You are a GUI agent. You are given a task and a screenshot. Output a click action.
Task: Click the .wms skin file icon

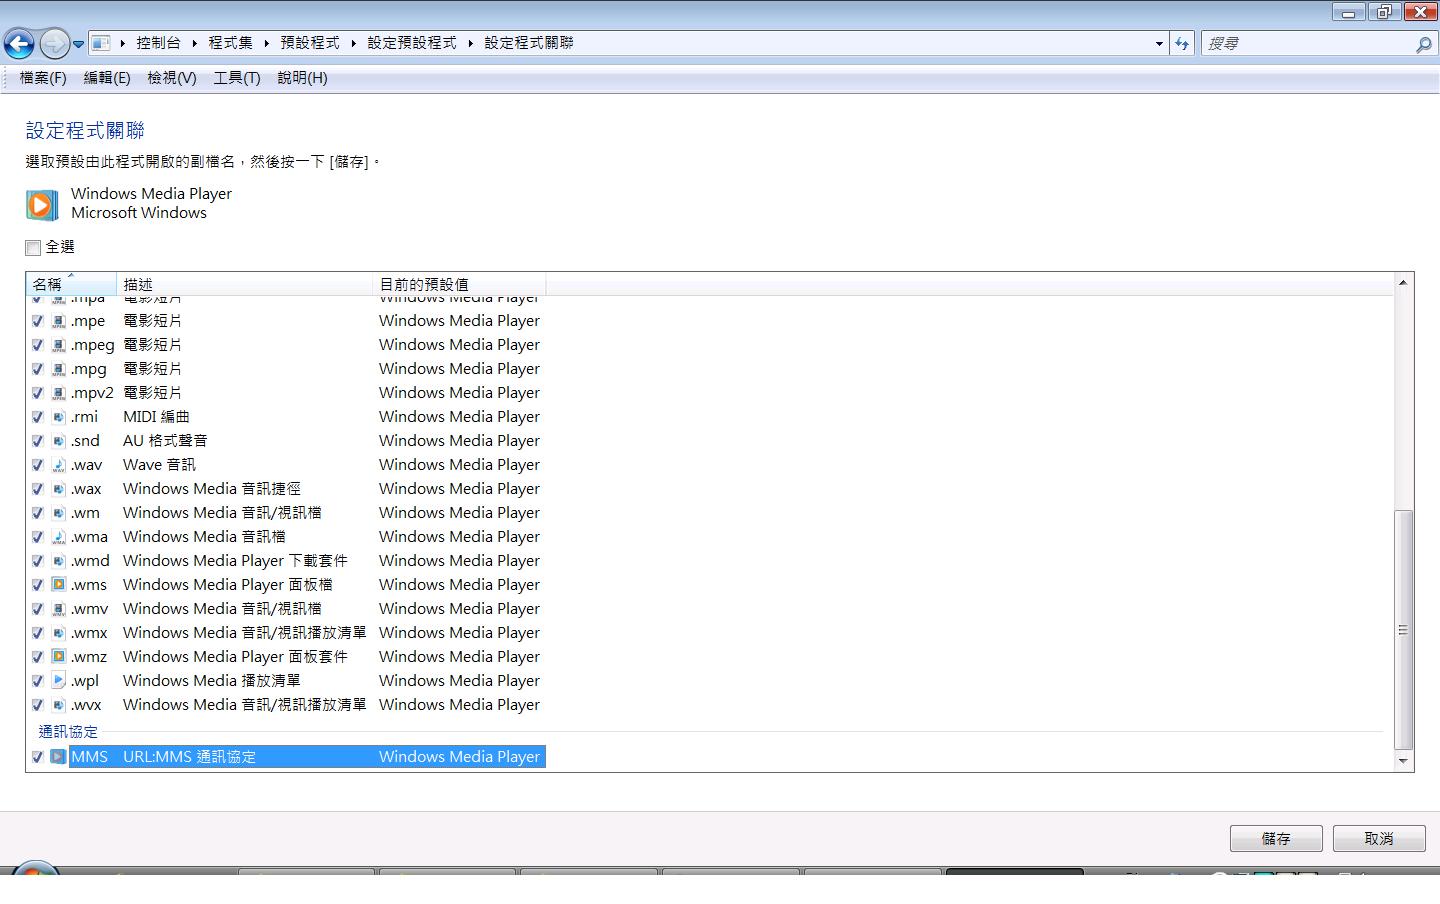[x=59, y=585]
